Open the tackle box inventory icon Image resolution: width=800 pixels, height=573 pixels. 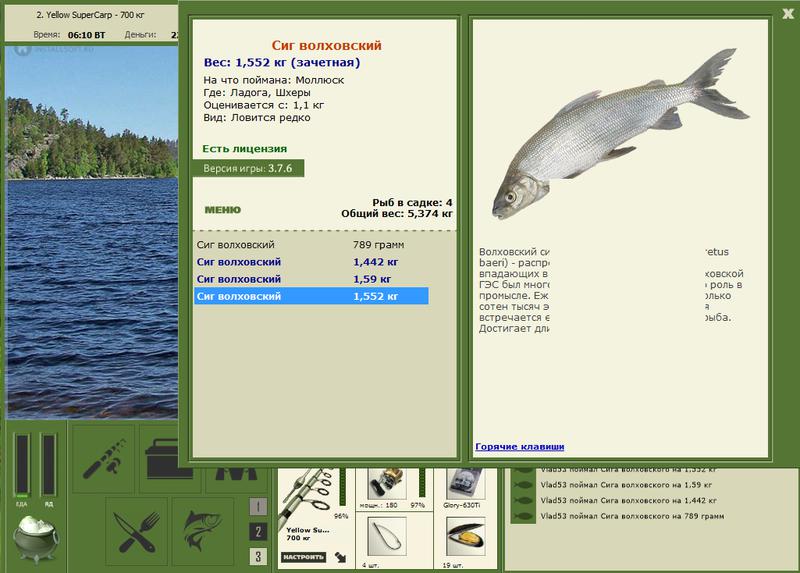pos(159,458)
